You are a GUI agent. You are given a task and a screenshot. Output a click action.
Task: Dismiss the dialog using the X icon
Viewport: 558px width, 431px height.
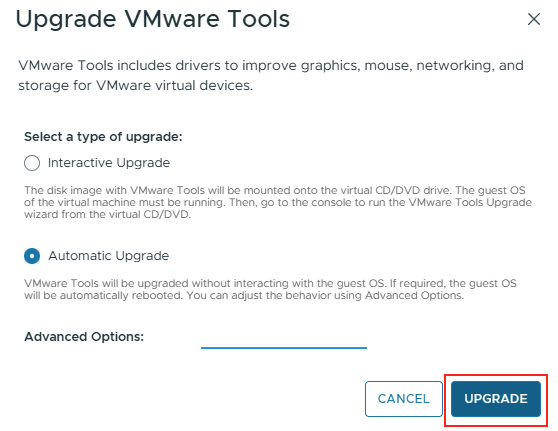533,19
